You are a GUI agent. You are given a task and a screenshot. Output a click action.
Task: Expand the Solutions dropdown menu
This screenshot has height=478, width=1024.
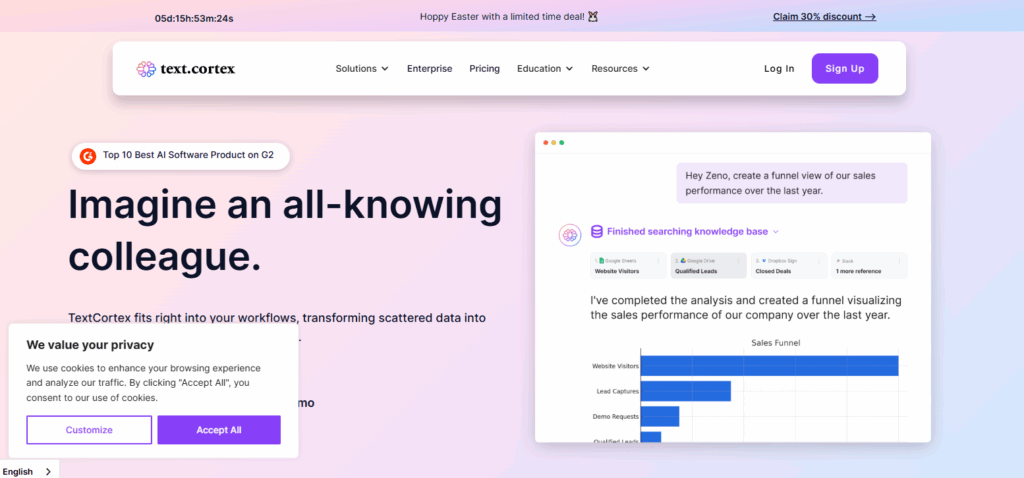point(362,69)
